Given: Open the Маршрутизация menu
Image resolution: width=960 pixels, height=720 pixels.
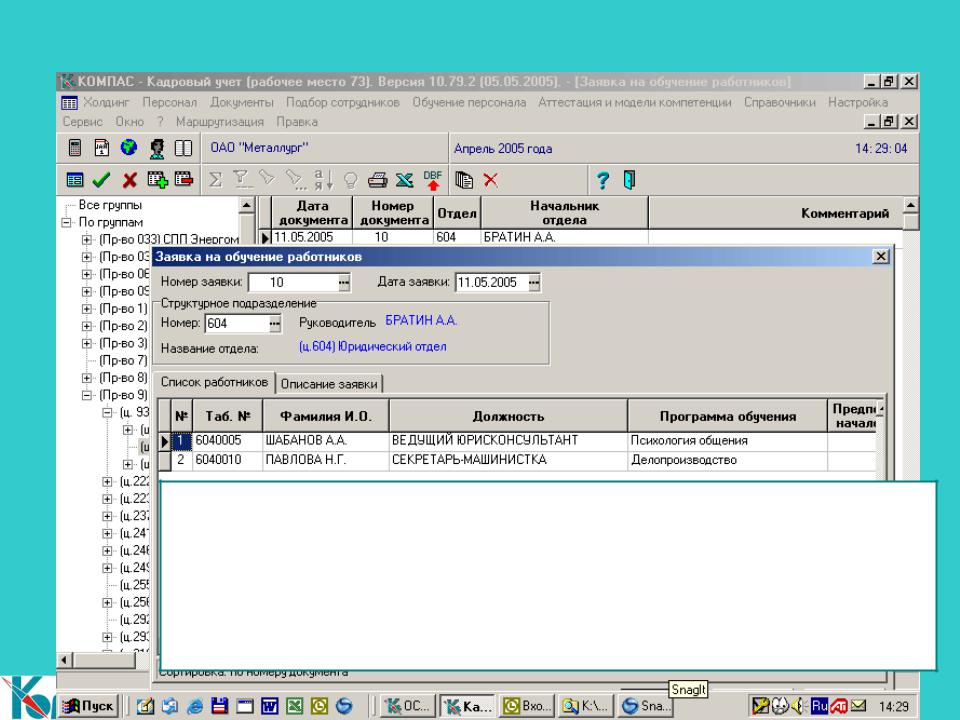Looking at the screenshot, I should coord(220,122).
